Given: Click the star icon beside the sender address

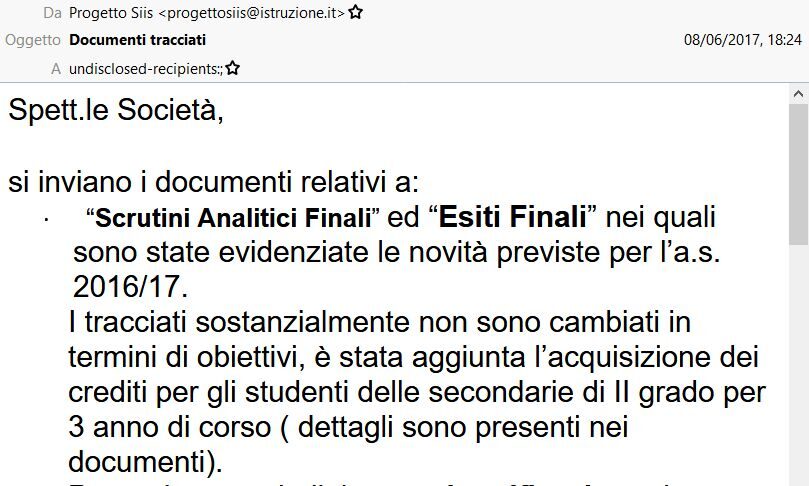Looking at the screenshot, I should [355, 12].
